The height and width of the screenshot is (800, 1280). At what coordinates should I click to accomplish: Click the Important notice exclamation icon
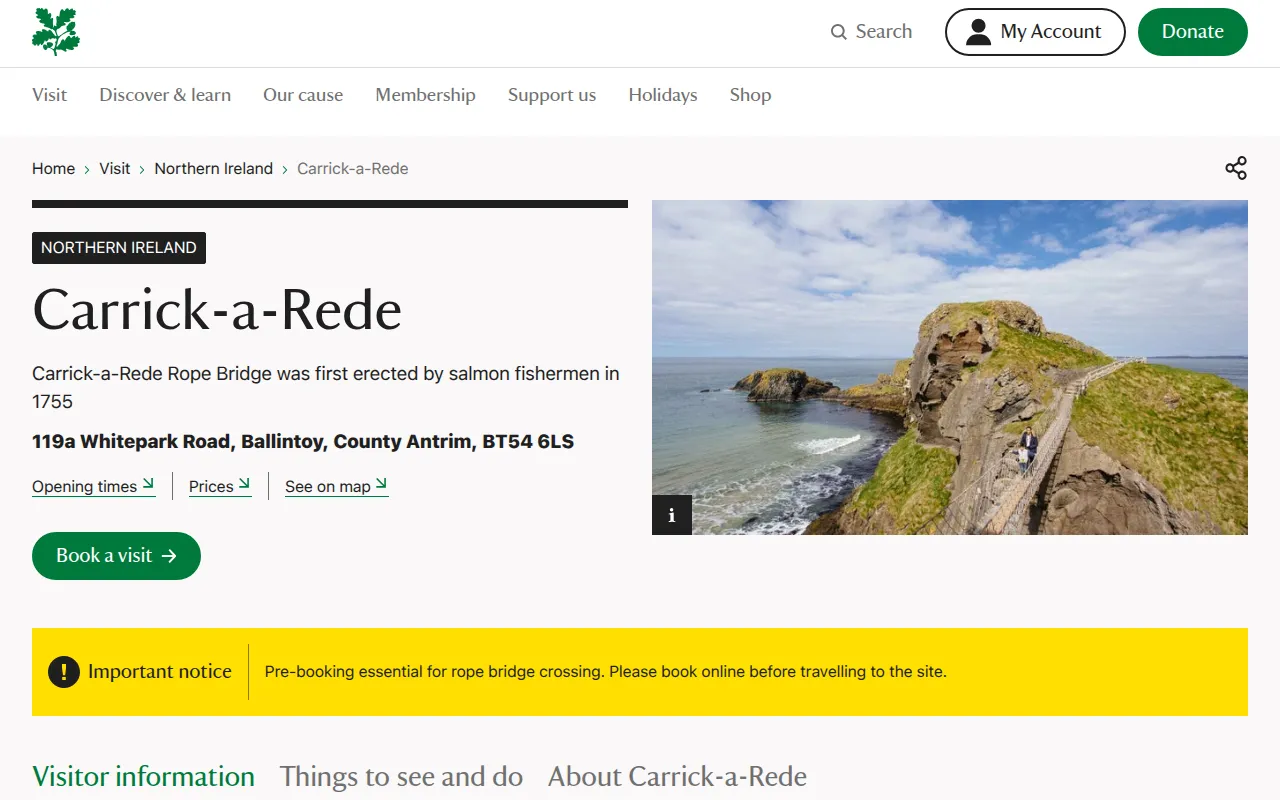coord(64,672)
